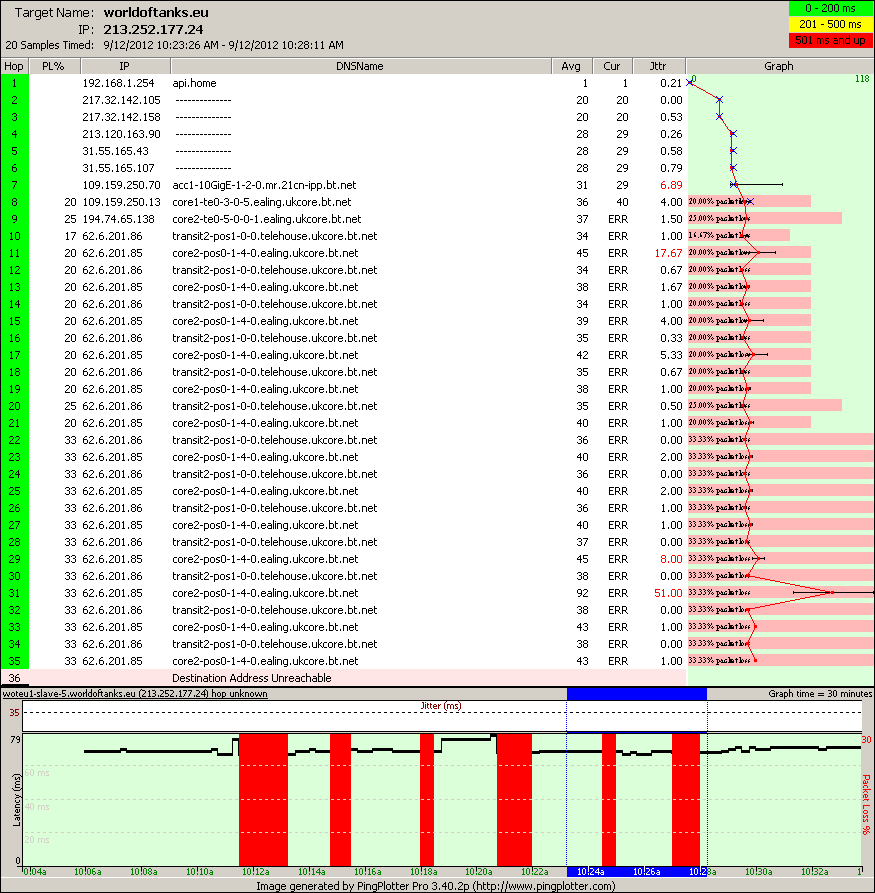Click api.home DNS name in hop 1
The image size is (875, 893).
(x=194, y=83)
